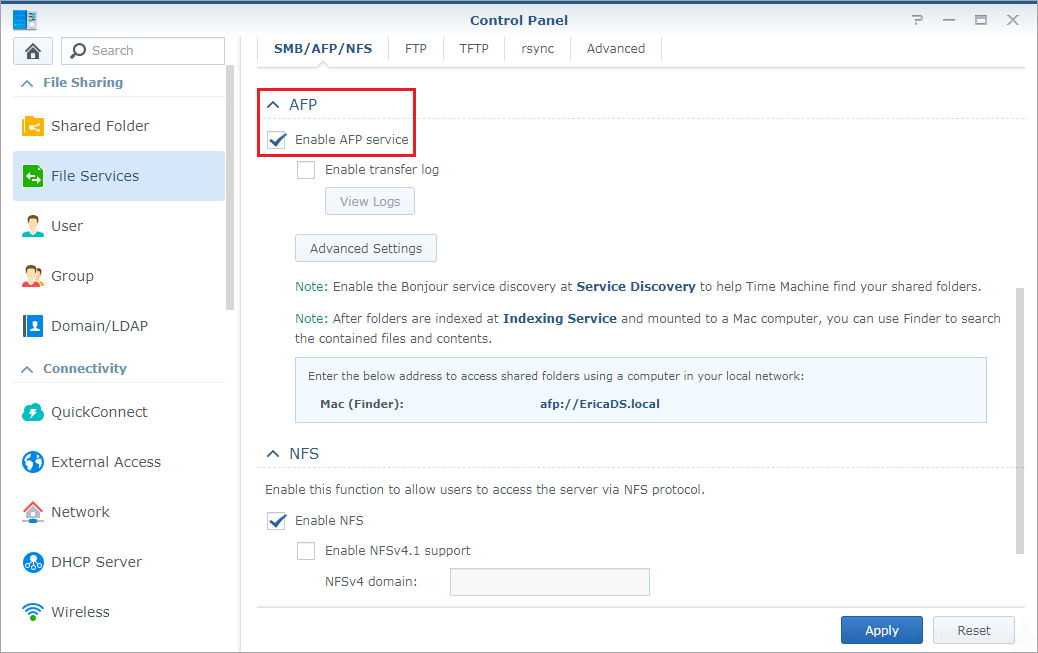The height and width of the screenshot is (653, 1038).
Task: Click the QuickConnect cloud icon
Action: (32, 412)
